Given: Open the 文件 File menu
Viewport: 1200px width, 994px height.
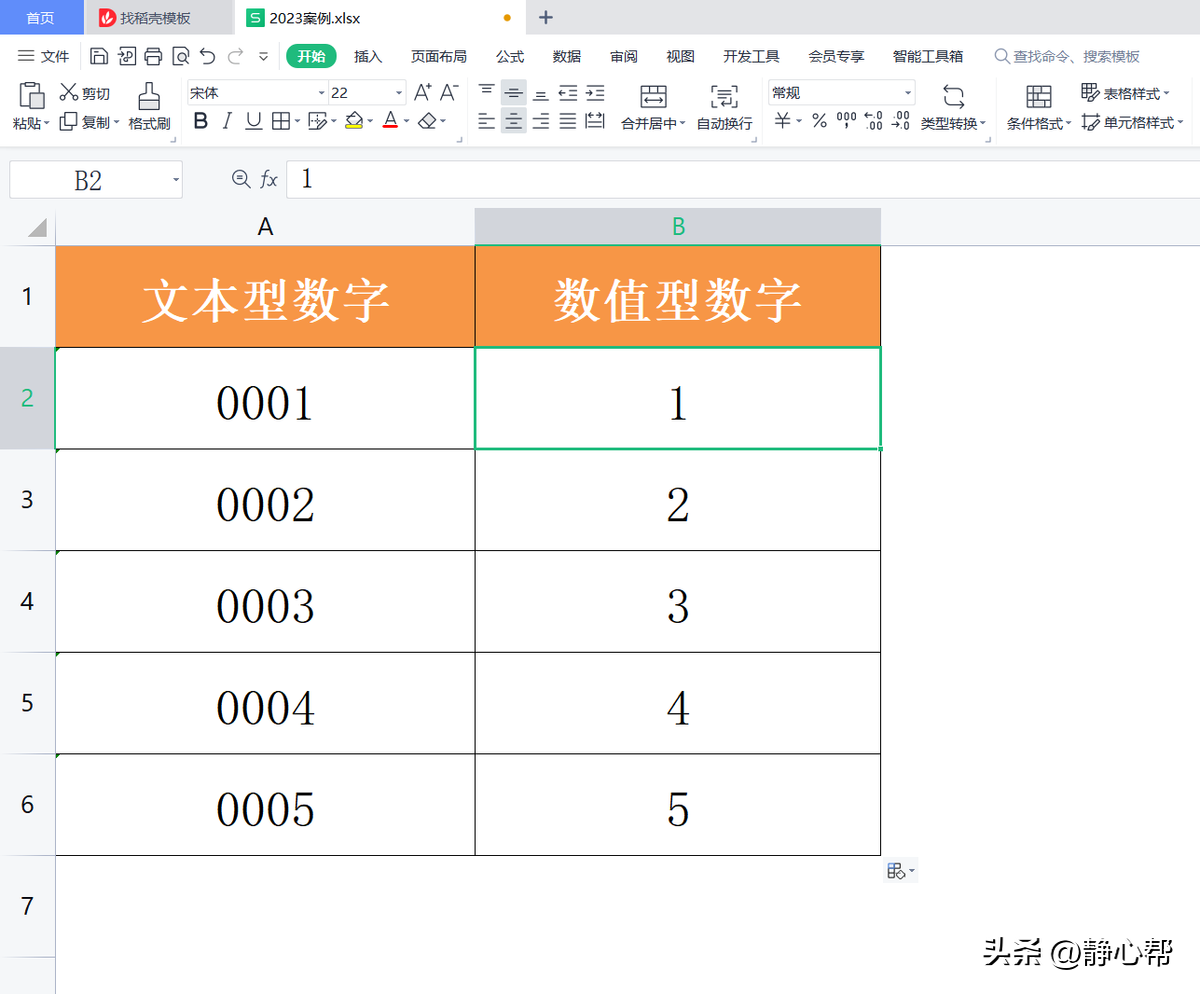Looking at the screenshot, I should (x=44, y=56).
